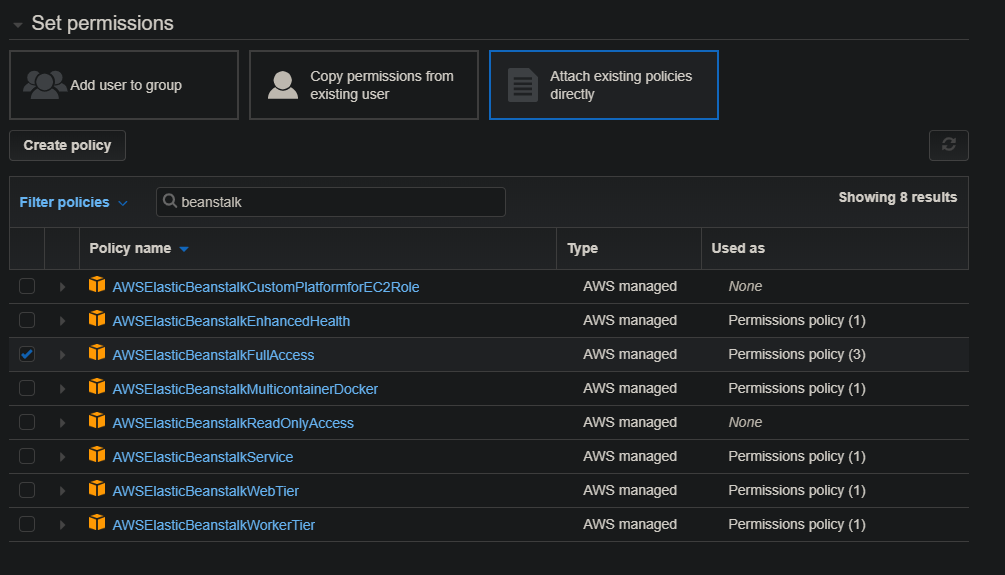Viewport: 1005px width, 575px height.
Task: Select the AWSElasticBeanstalkWebTier checkbox
Action: [x=27, y=490]
